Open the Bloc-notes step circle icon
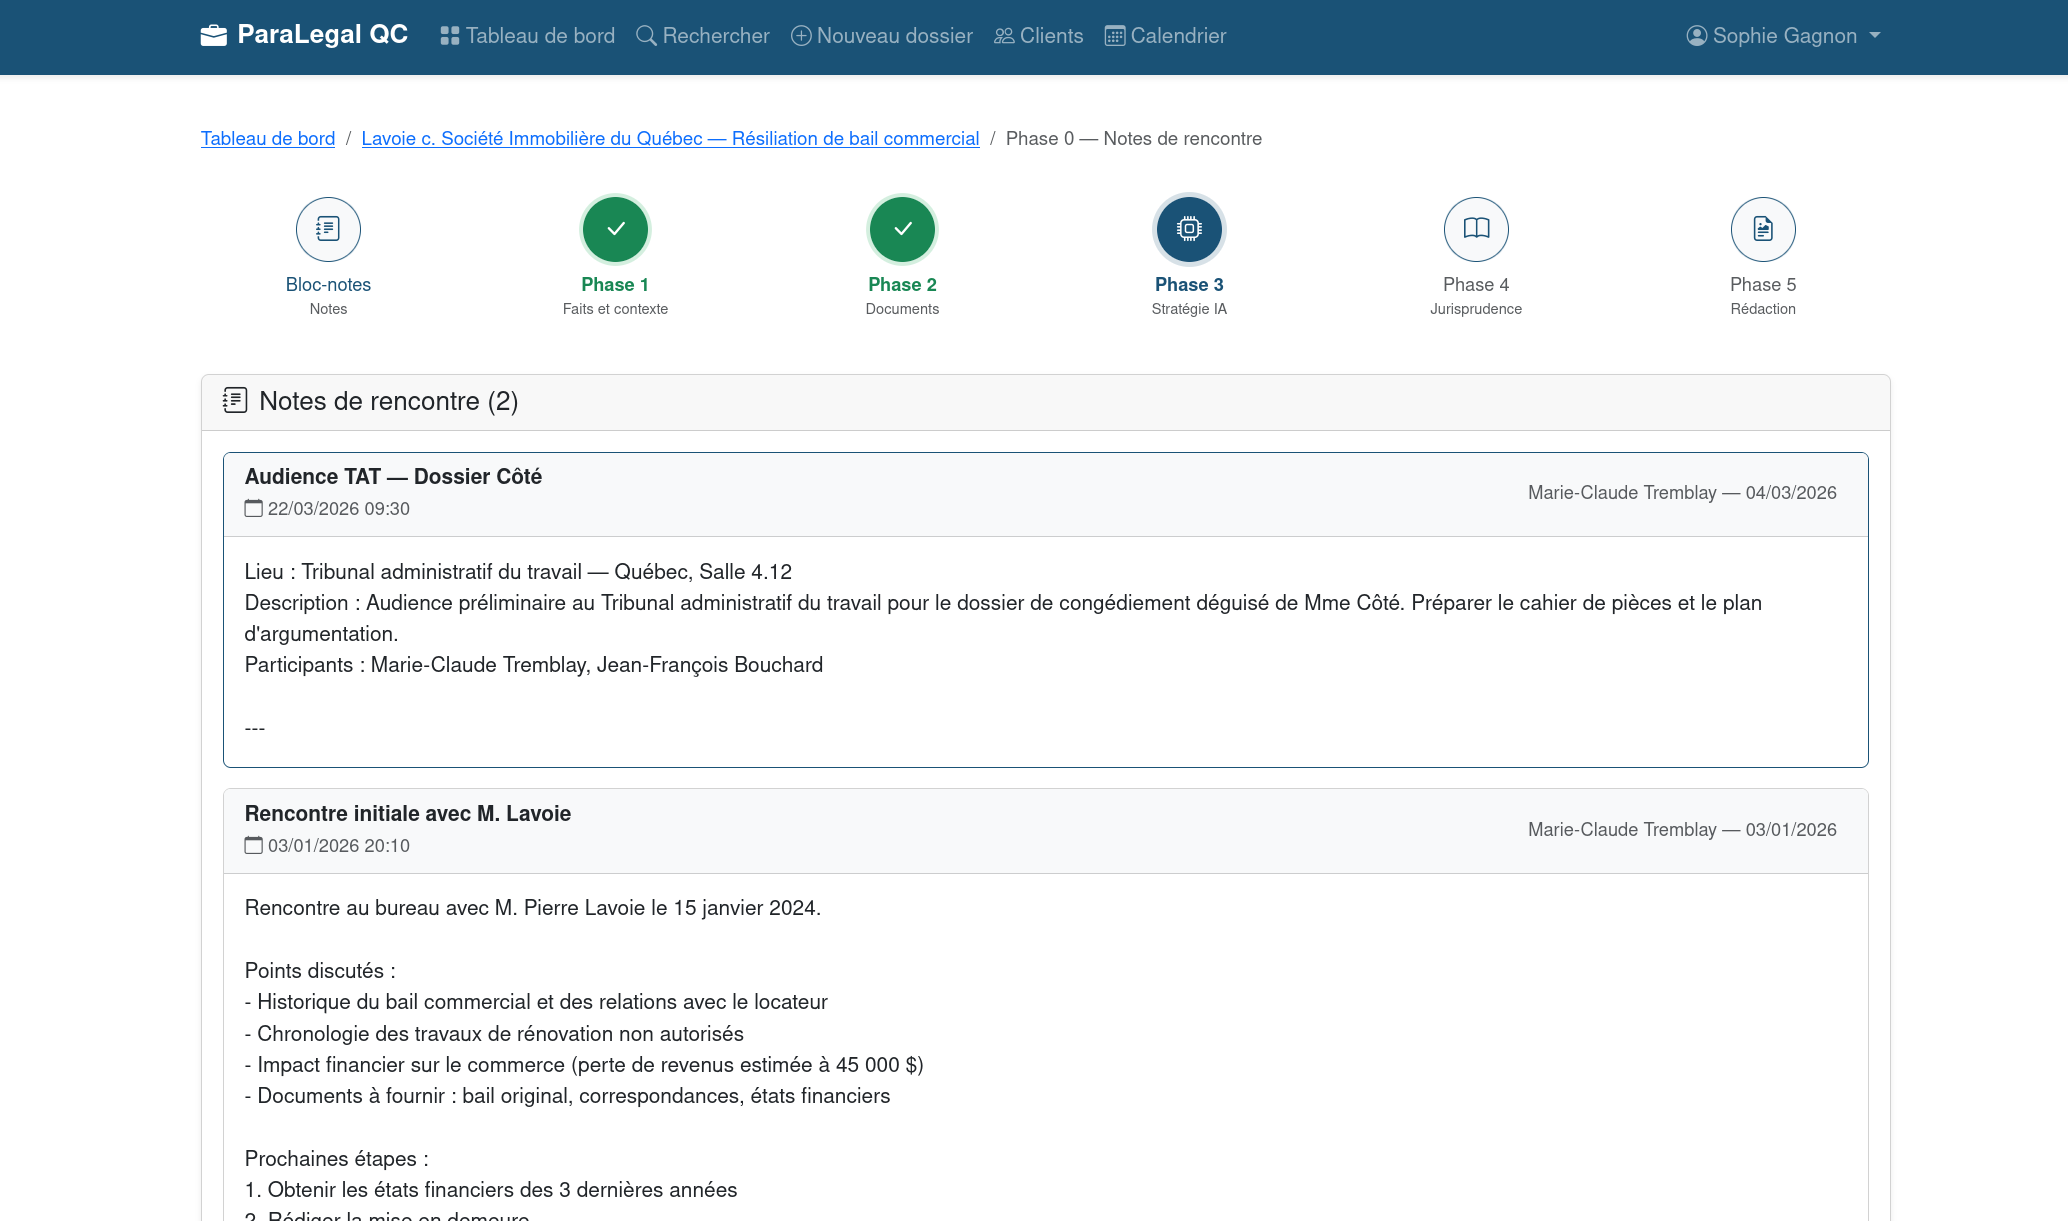Viewport: 2068px width, 1221px height. [x=328, y=229]
